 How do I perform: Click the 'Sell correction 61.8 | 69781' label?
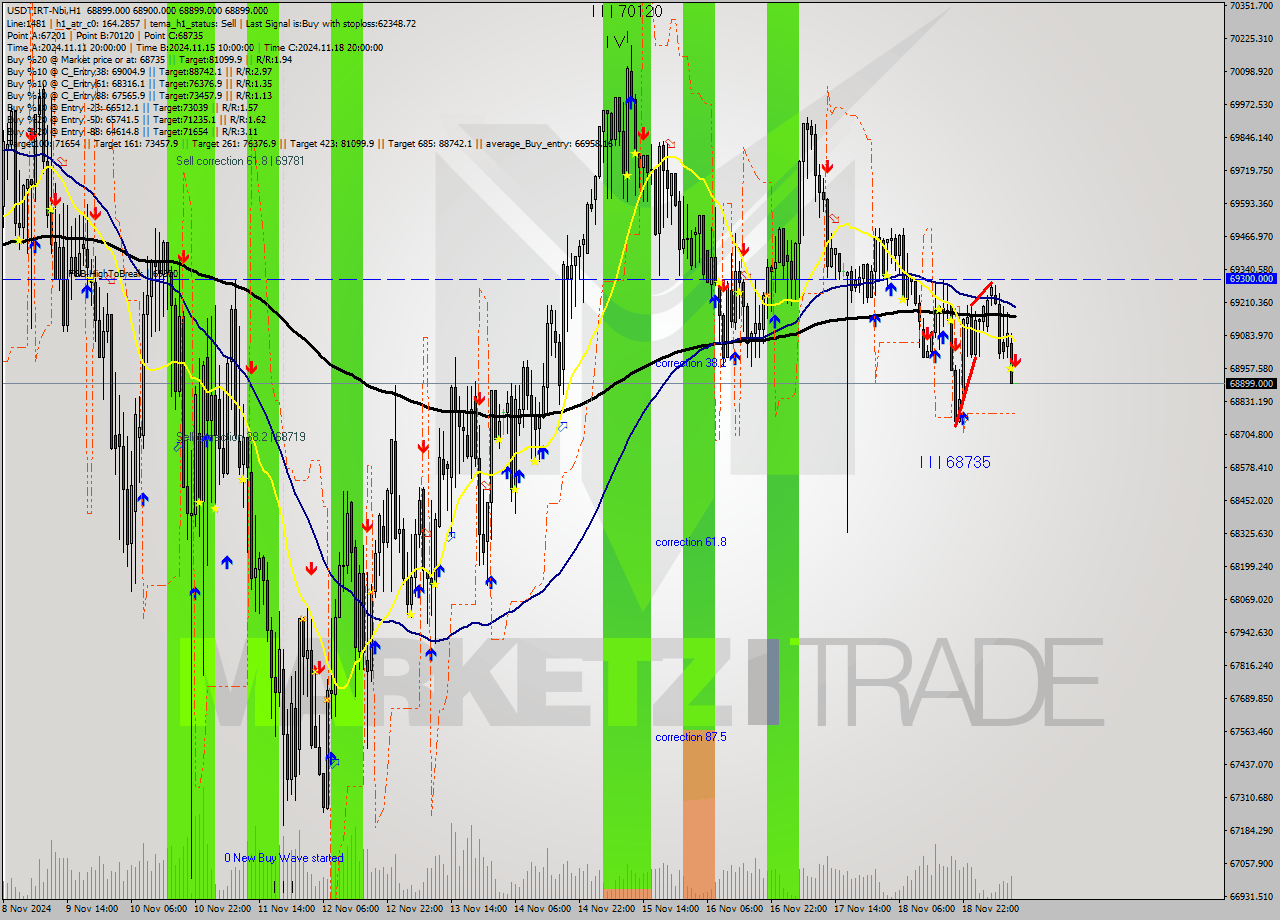click(x=240, y=161)
